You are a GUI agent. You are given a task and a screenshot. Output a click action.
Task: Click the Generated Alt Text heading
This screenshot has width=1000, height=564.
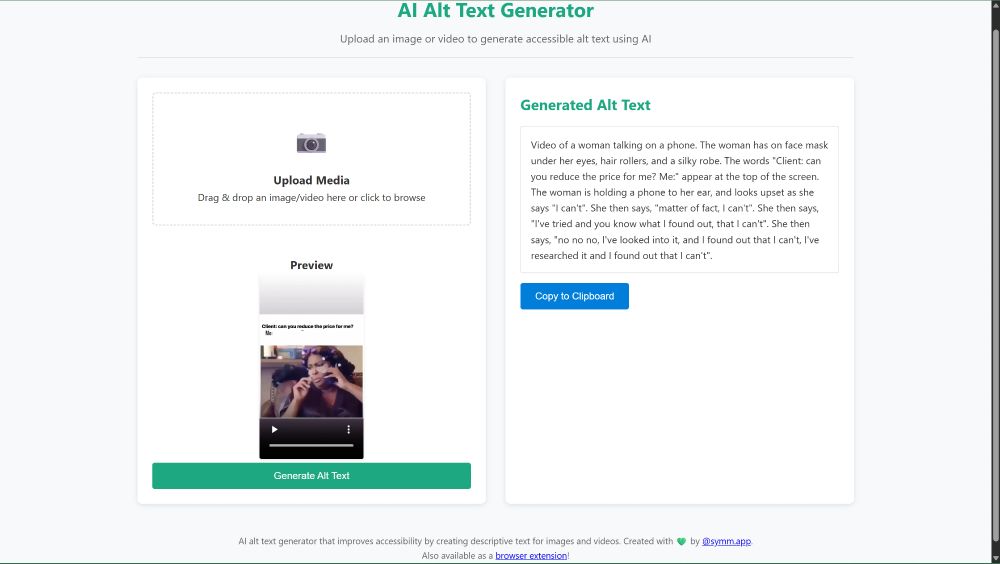[585, 105]
